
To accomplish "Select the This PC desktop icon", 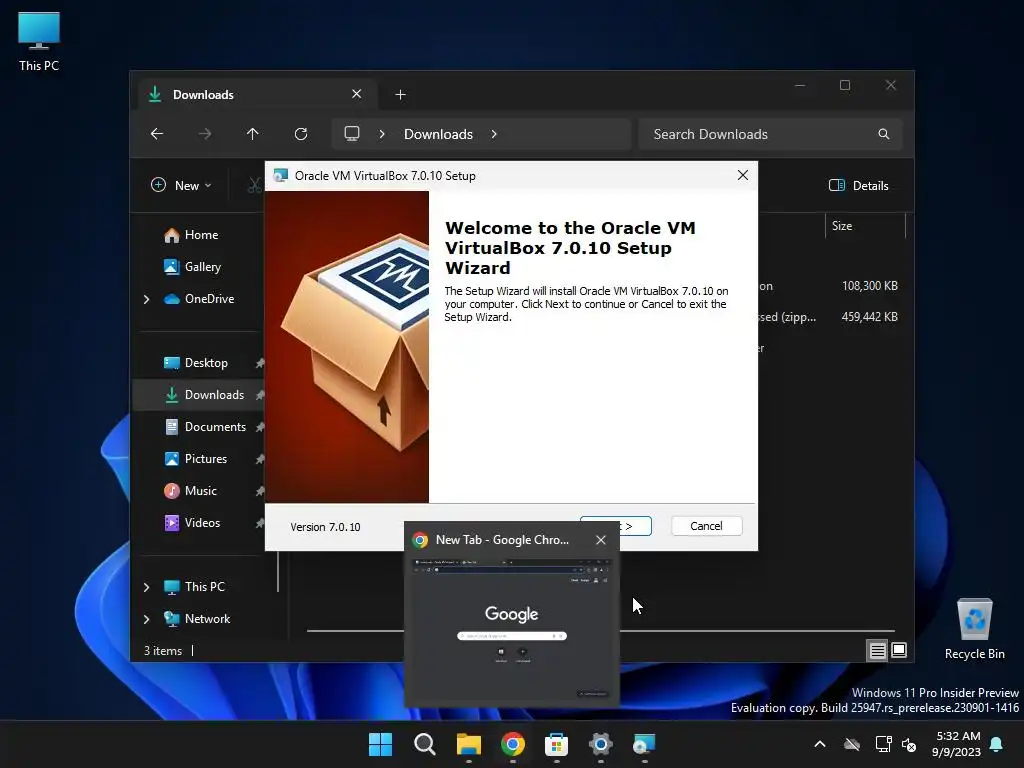I will pyautogui.click(x=39, y=41).
